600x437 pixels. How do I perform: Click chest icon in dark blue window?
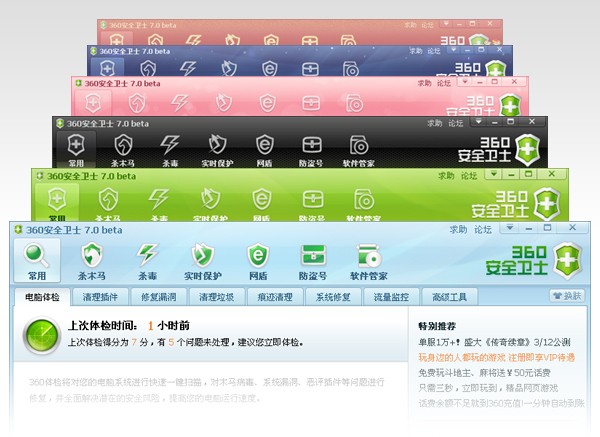tap(310, 69)
